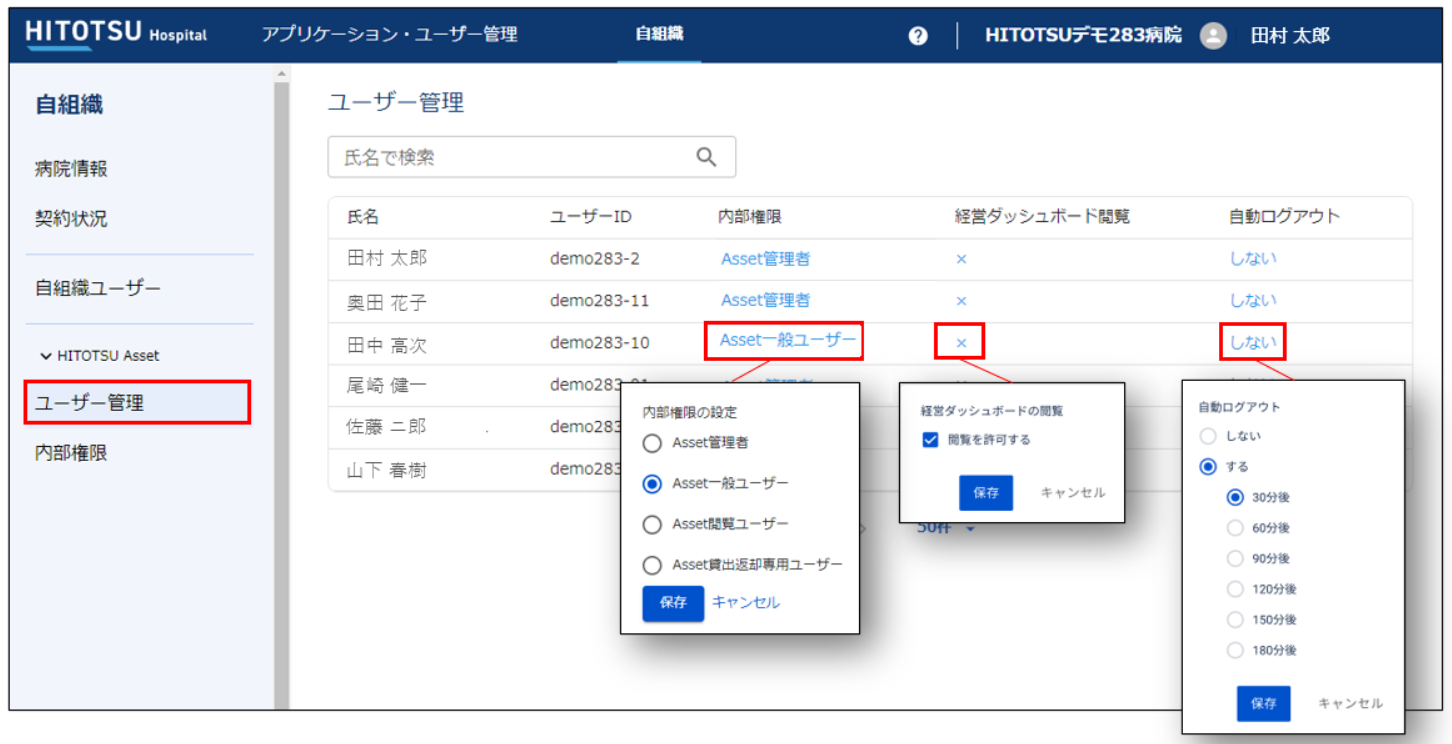Click the ユーザーID column header
1452x744 pixels.
click(591, 217)
